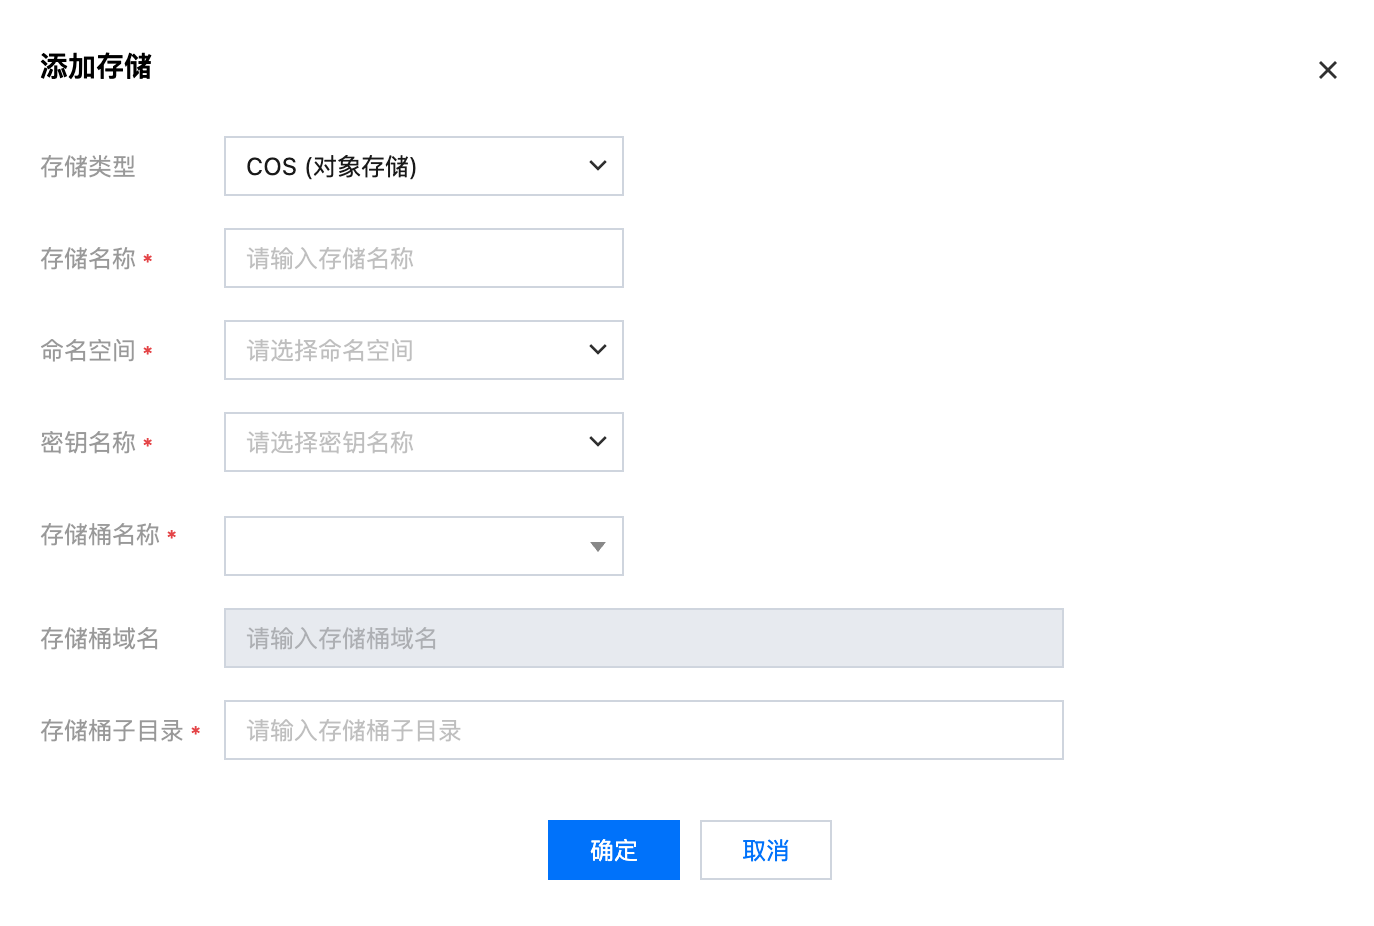
Task: Click the chevron arrow in the 存储类型 field
Action: 598,166
